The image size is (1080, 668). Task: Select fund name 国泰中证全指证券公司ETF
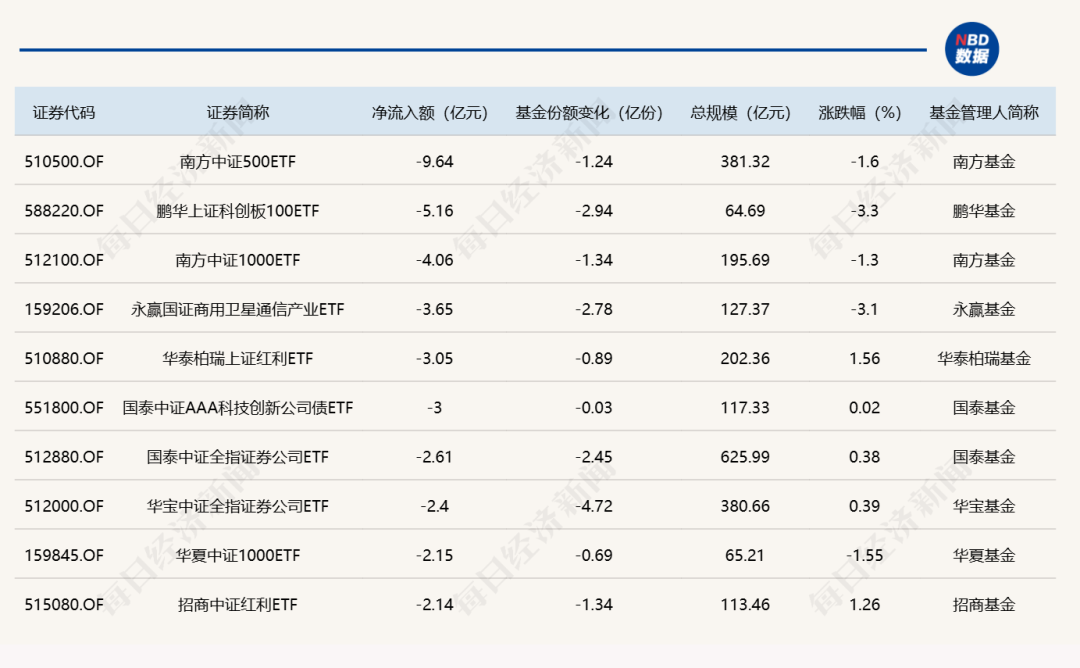pyautogui.click(x=238, y=457)
